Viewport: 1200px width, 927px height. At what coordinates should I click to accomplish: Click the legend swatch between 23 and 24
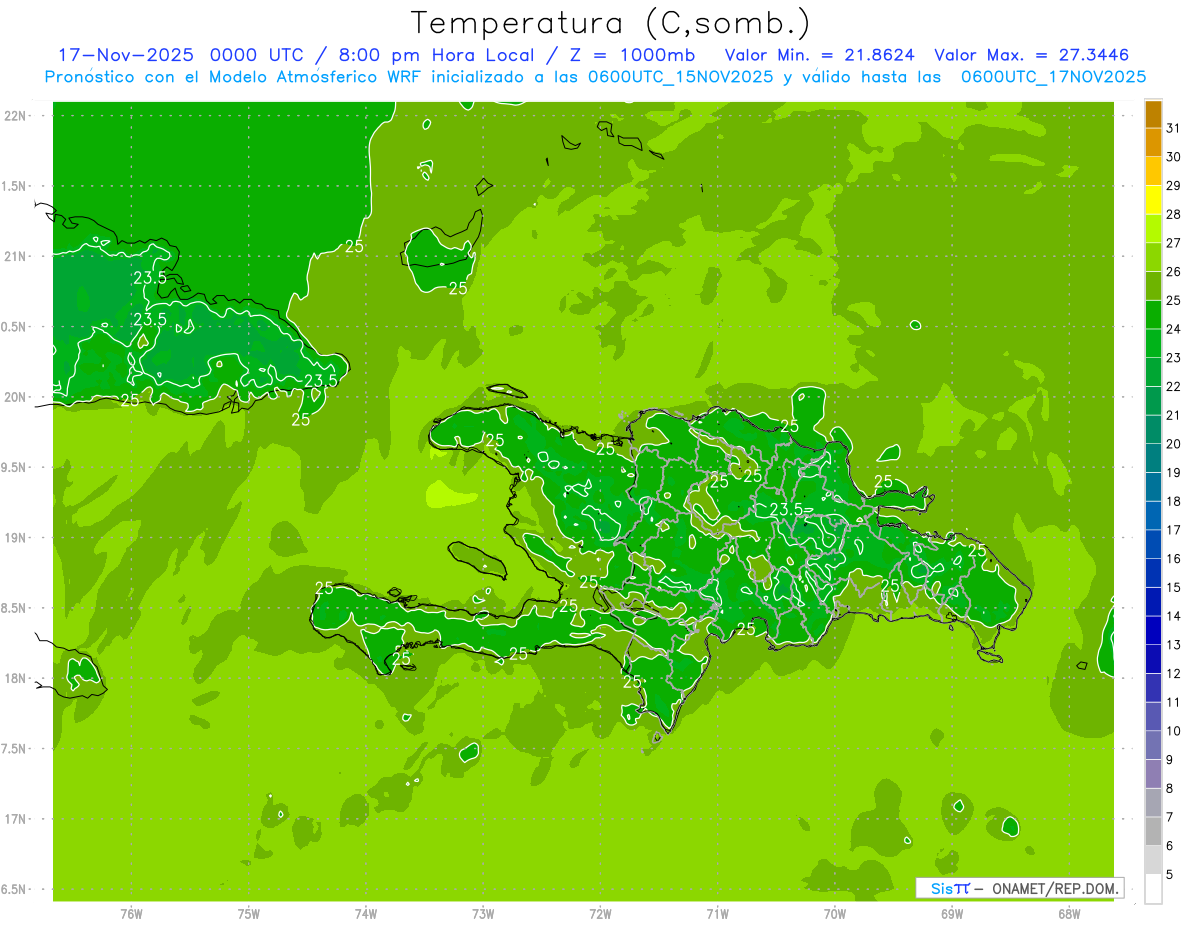(x=1153, y=343)
